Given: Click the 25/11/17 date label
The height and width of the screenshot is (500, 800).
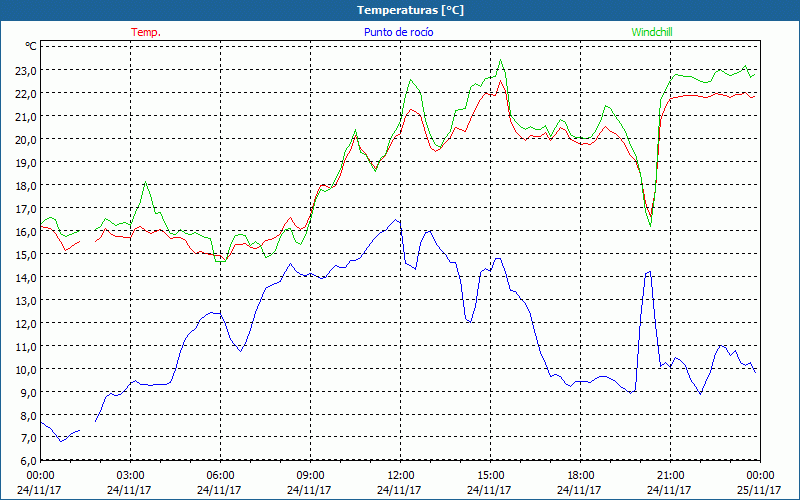Looking at the screenshot, I should 760,490.
